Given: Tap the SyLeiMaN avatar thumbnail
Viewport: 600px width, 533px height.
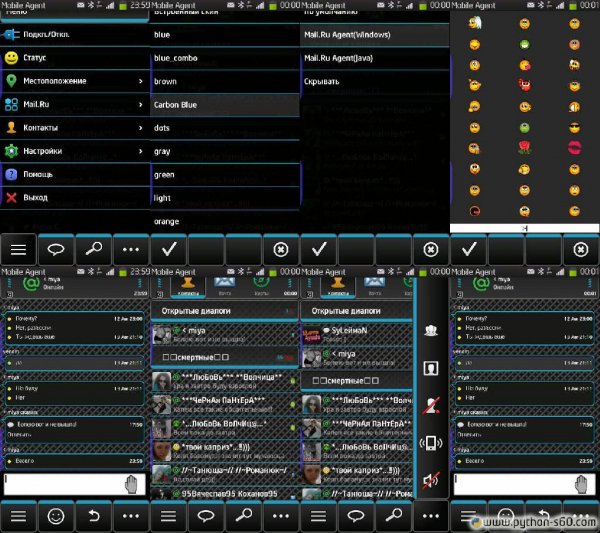Looking at the screenshot, I should click(x=311, y=334).
